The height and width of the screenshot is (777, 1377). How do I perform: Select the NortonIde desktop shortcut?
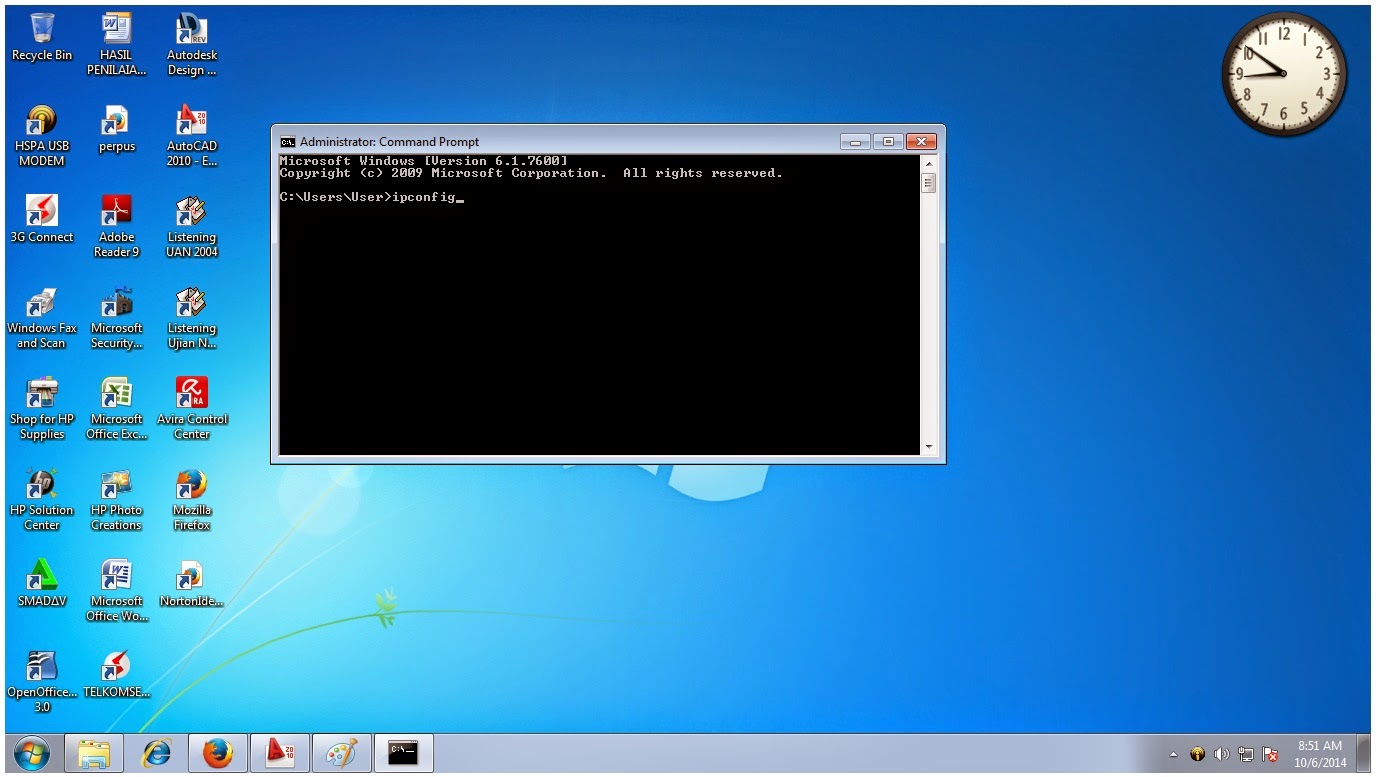(x=191, y=583)
